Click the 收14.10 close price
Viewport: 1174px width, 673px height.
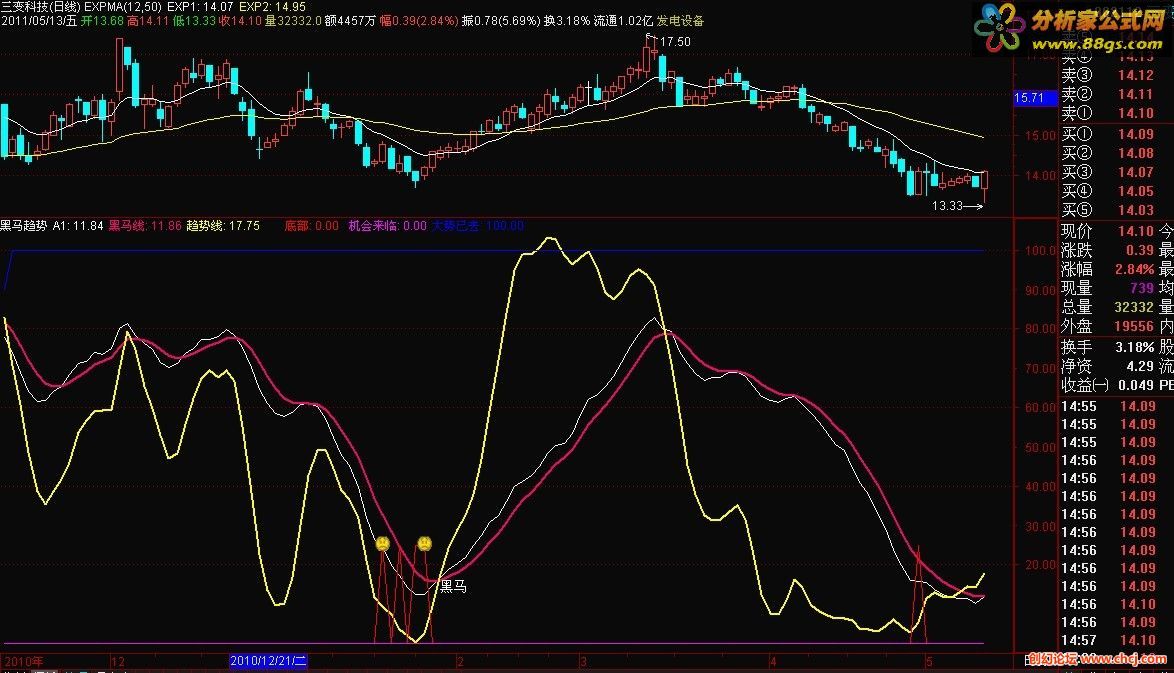(240, 21)
